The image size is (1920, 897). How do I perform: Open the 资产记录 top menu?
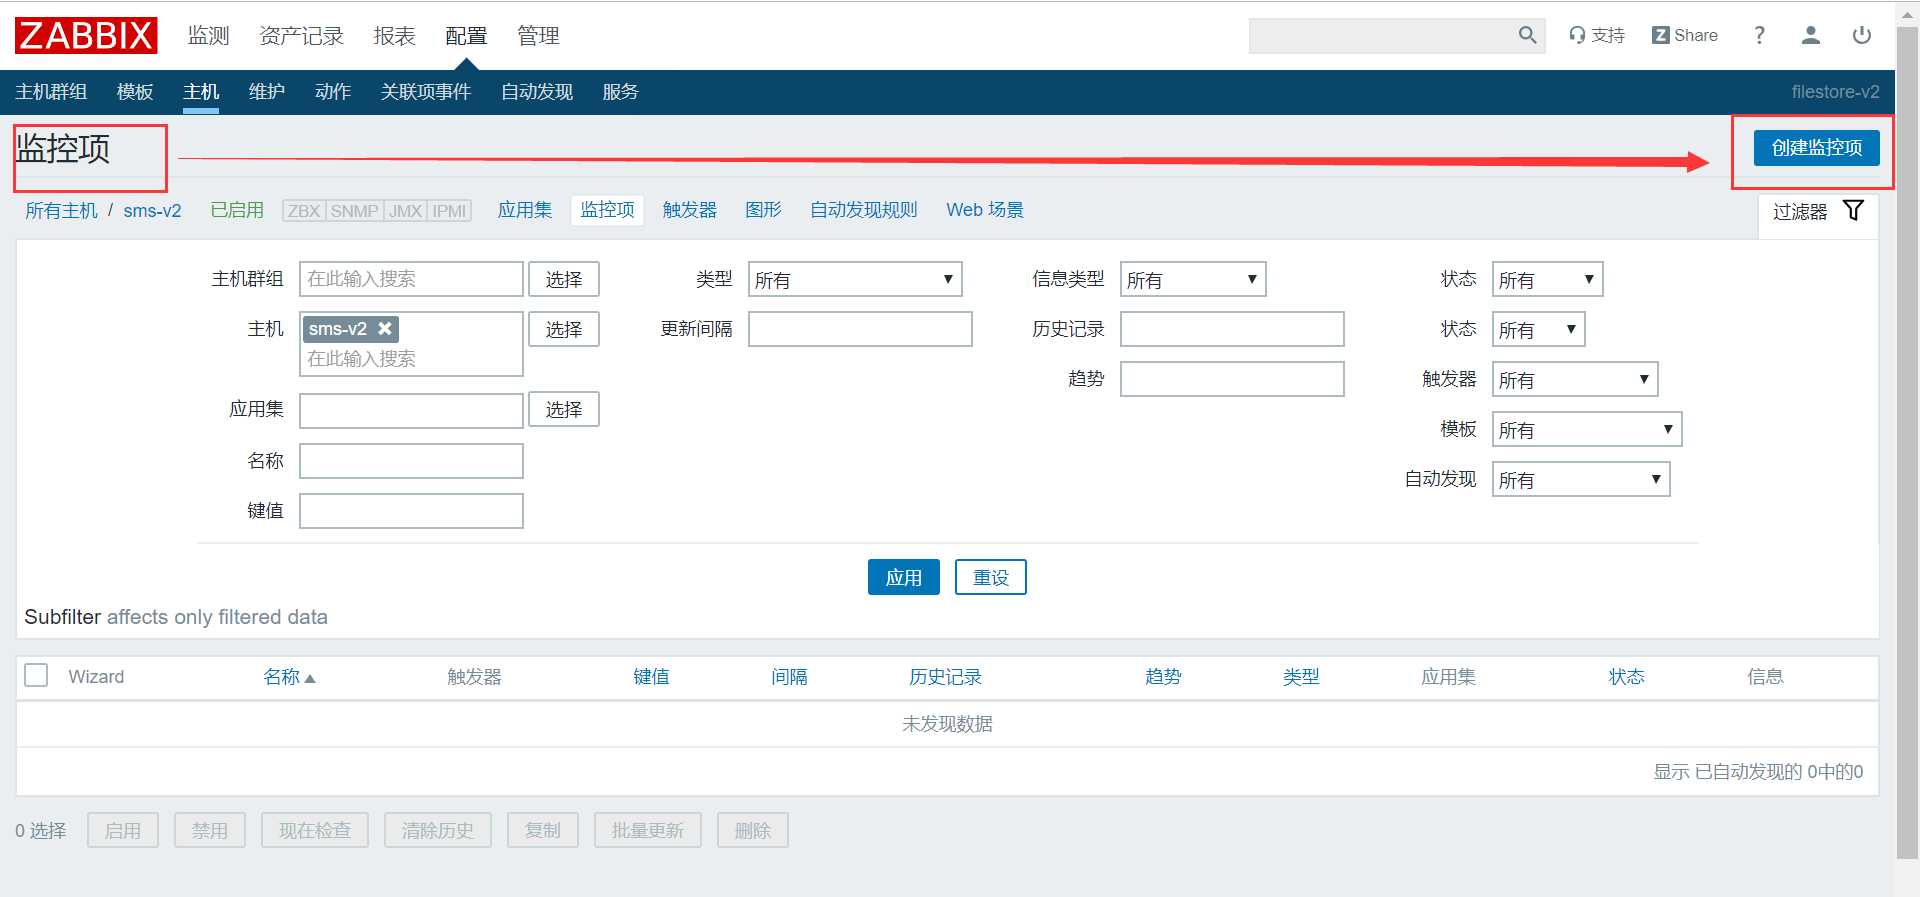[301, 36]
